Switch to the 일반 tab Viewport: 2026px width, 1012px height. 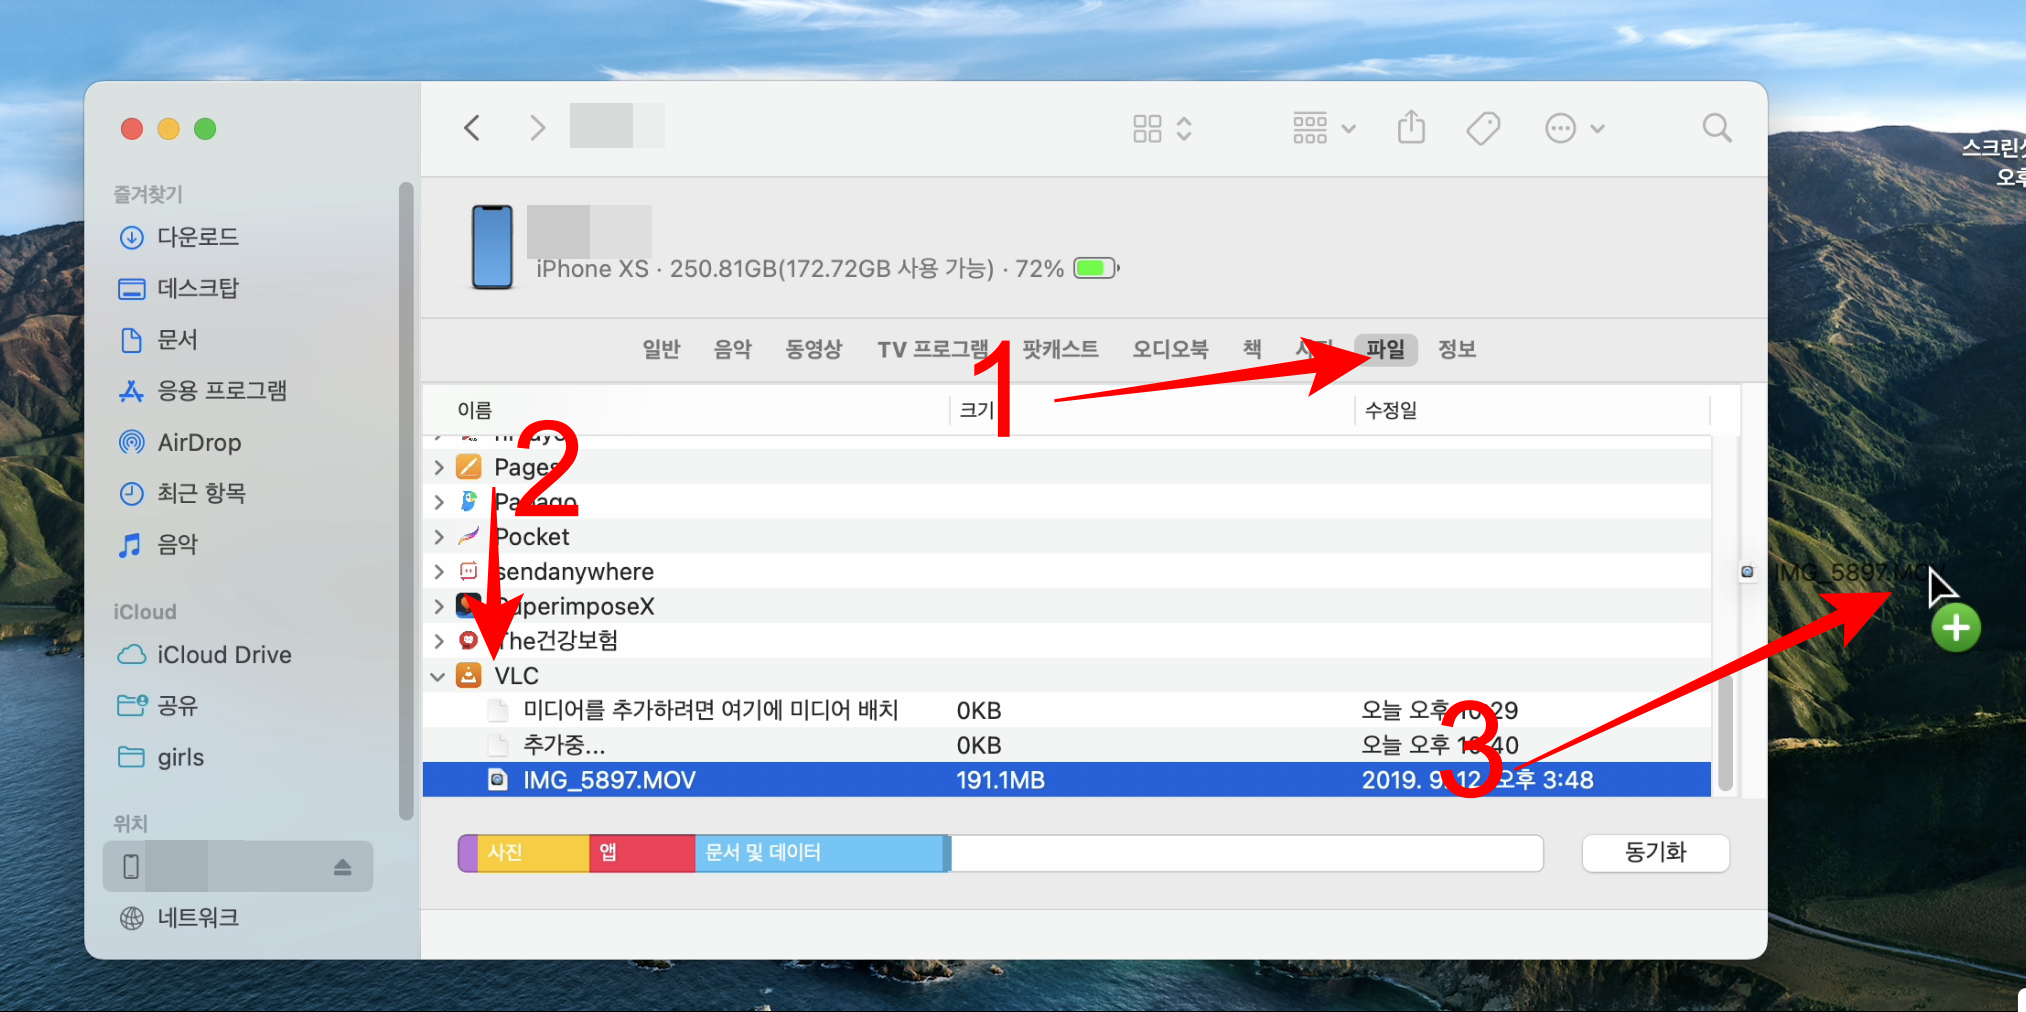coord(661,349)
